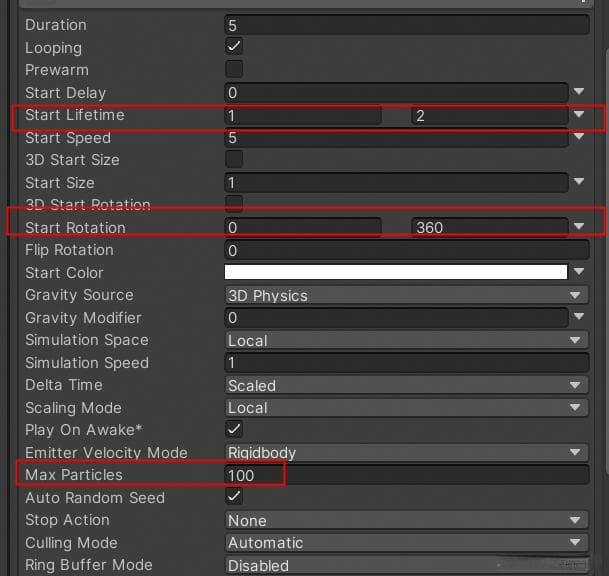Click the Gravity Modifier value field
The width and height of the screenshot is (609, 576).
(x=396, y=318)
